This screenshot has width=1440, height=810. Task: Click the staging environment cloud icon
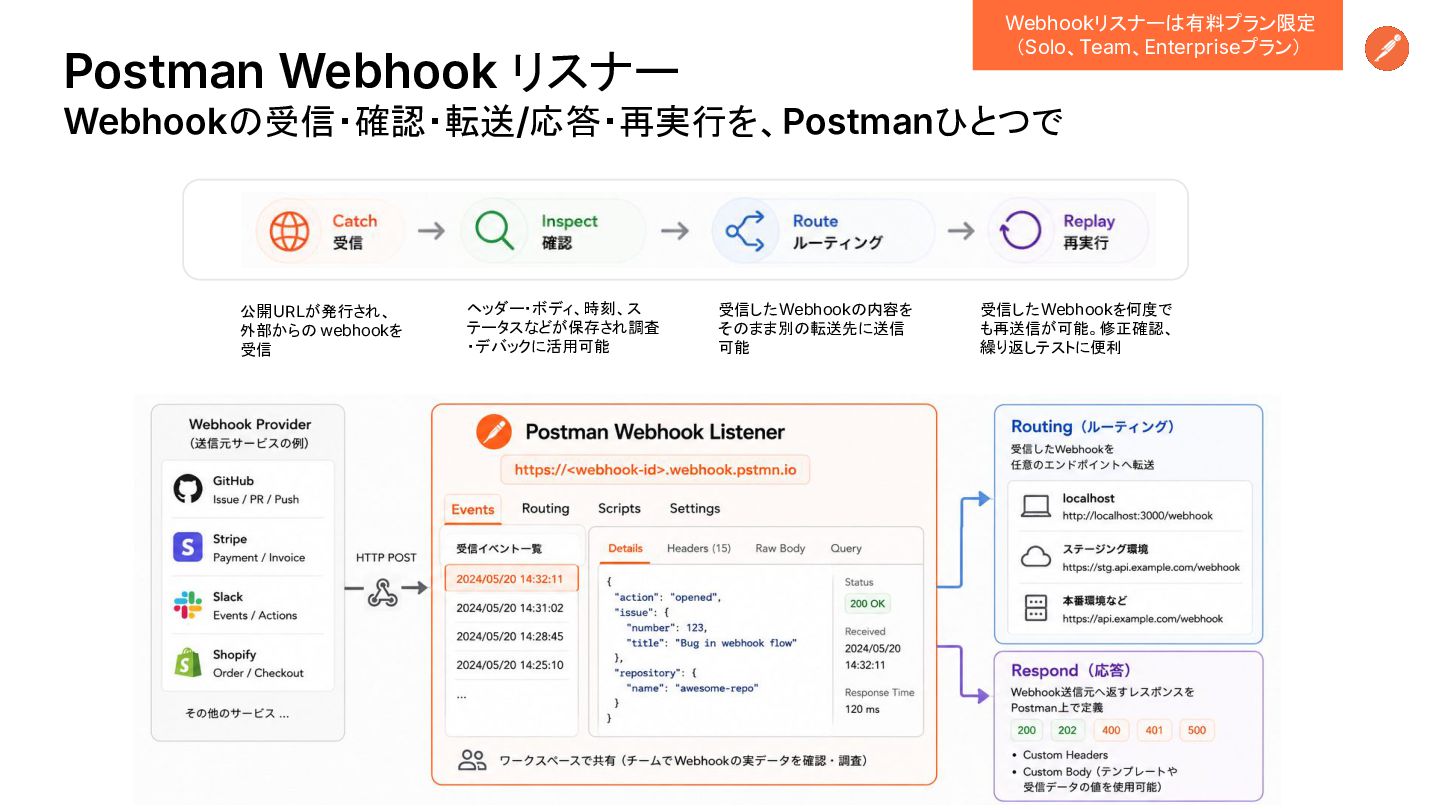click(x=1036, y=557)
